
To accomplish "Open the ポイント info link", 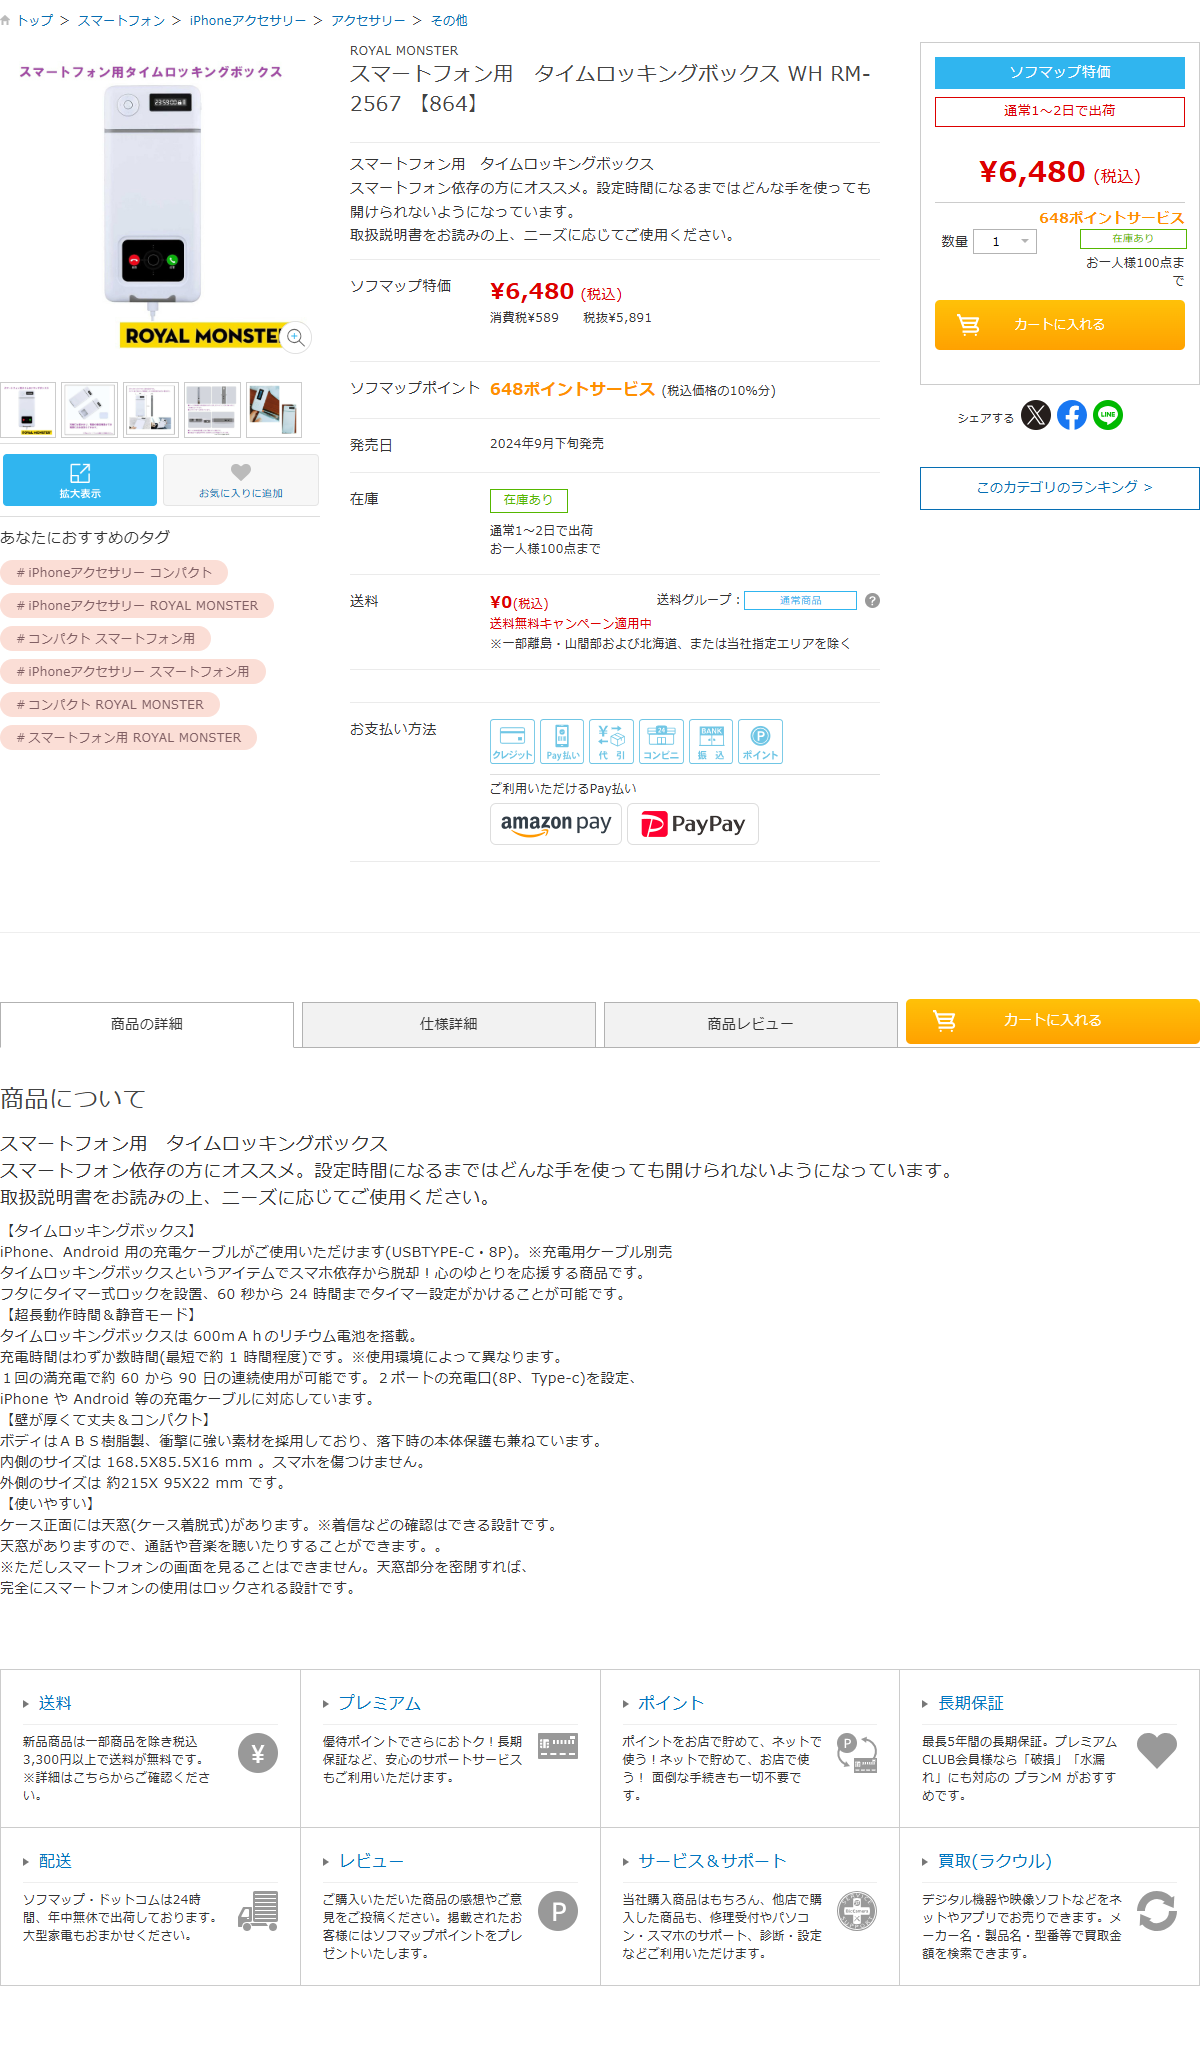I will coord(671,1703).
